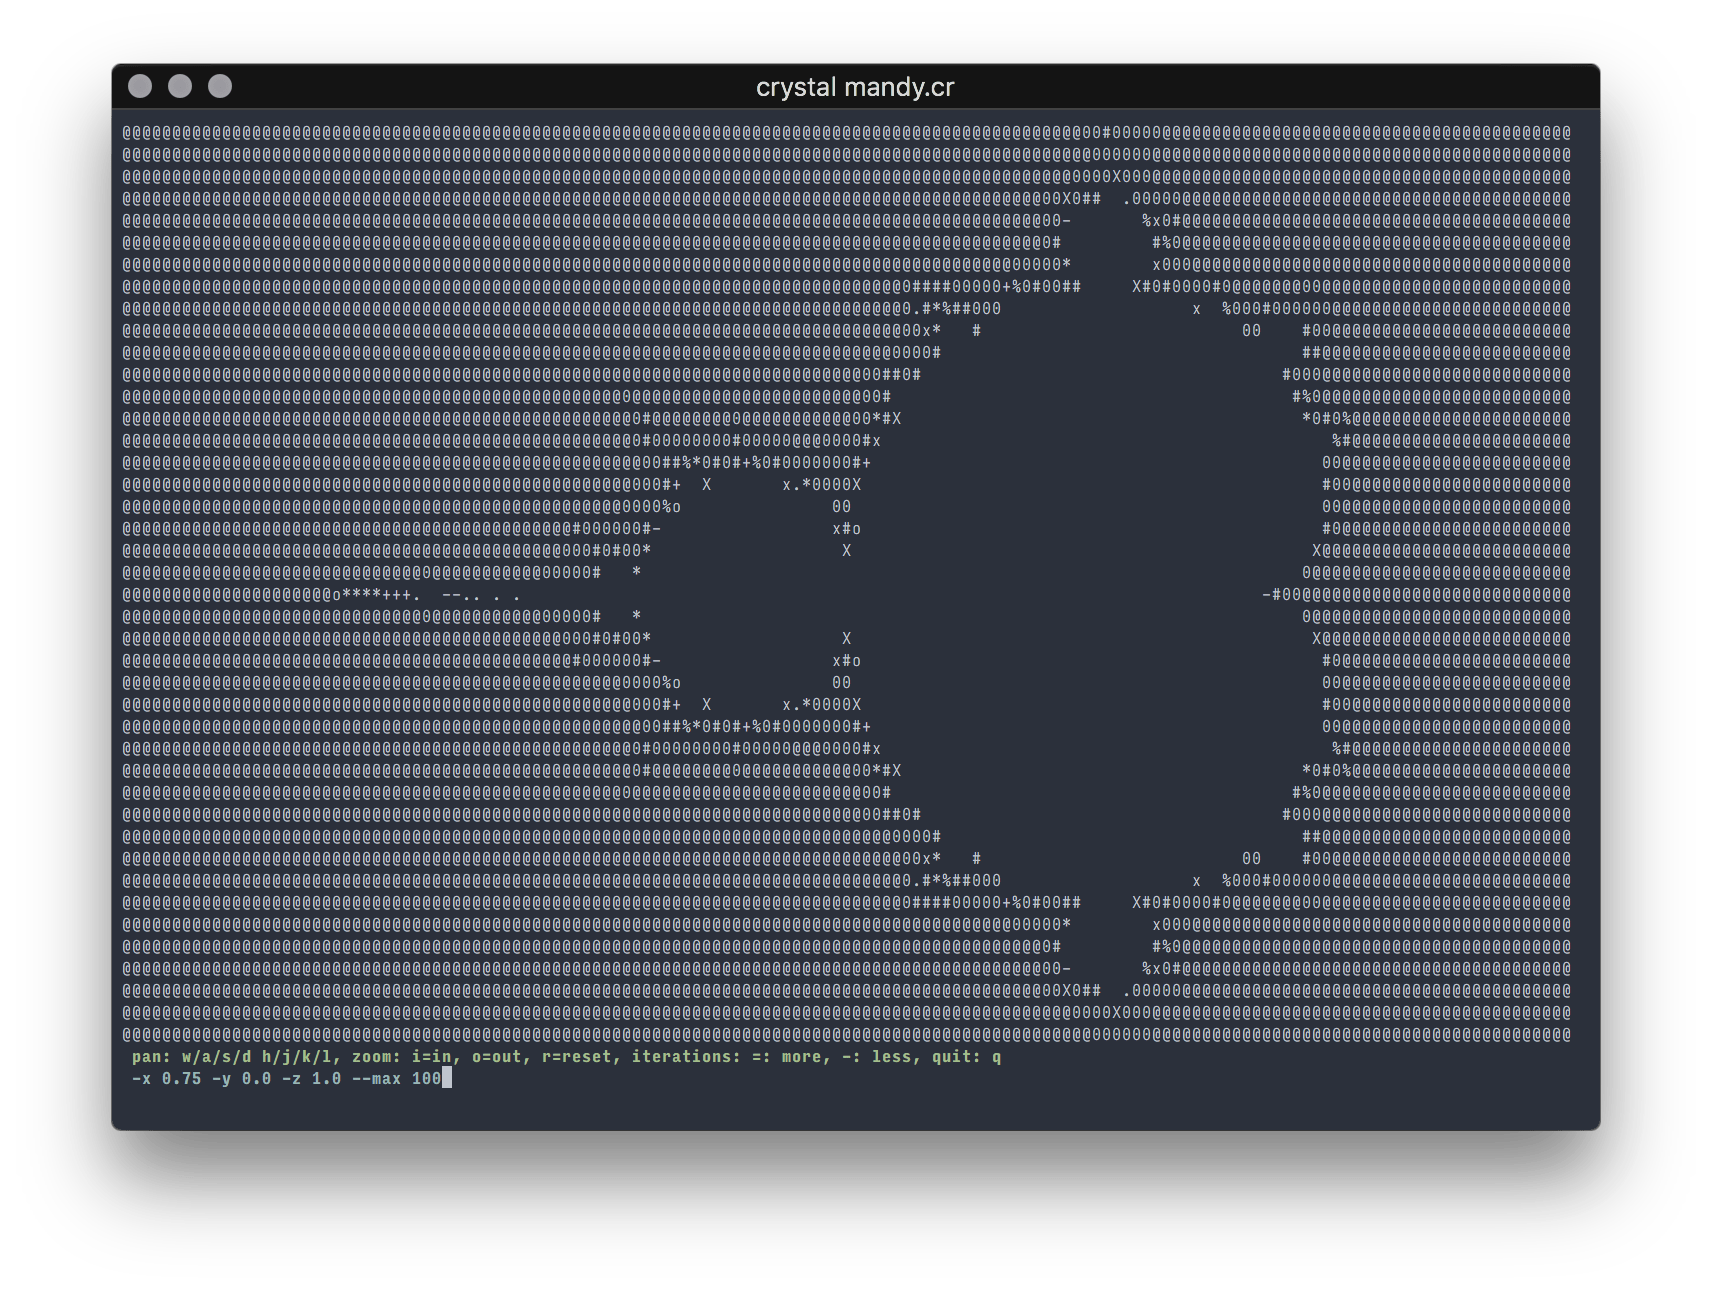Viewport: 1712px width, 1290px height.
Task: Click the '-x 0.75' parameter value
Action: 166,1079
